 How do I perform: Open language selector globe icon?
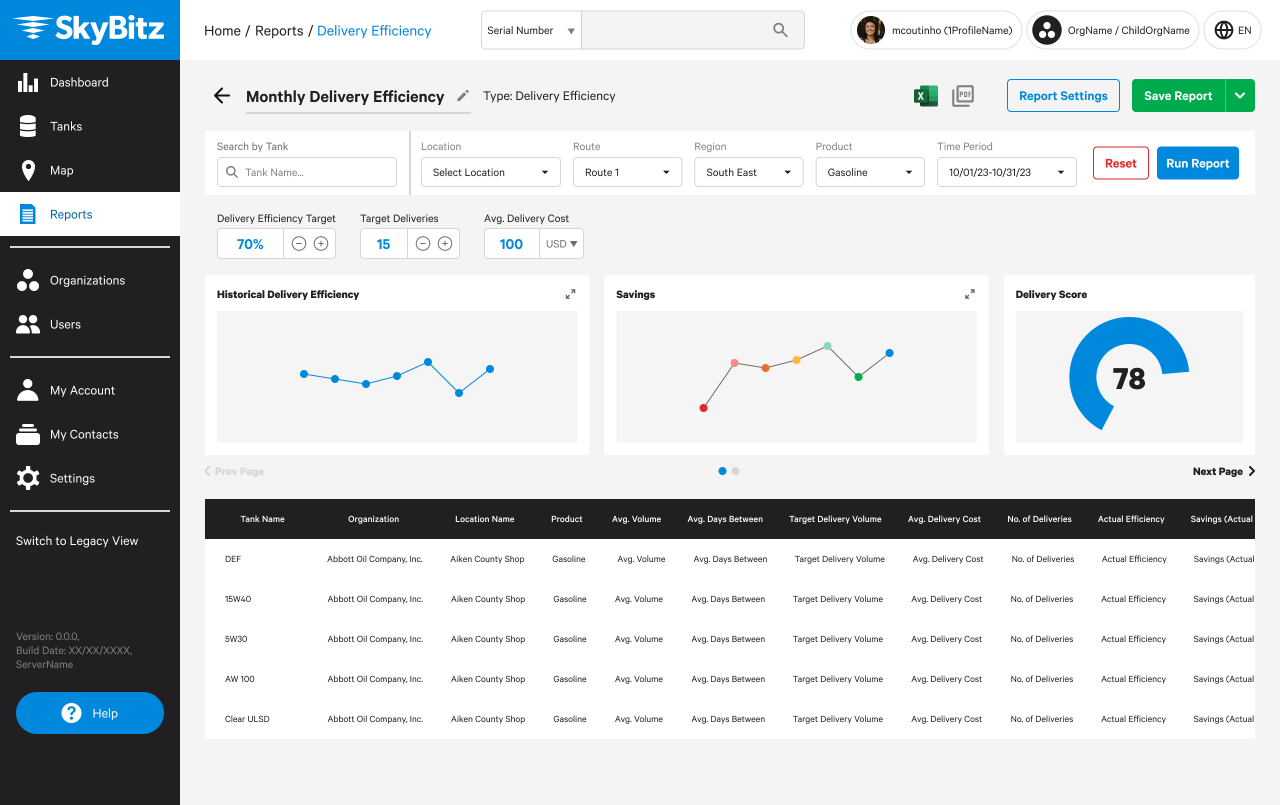point(1223,30)
